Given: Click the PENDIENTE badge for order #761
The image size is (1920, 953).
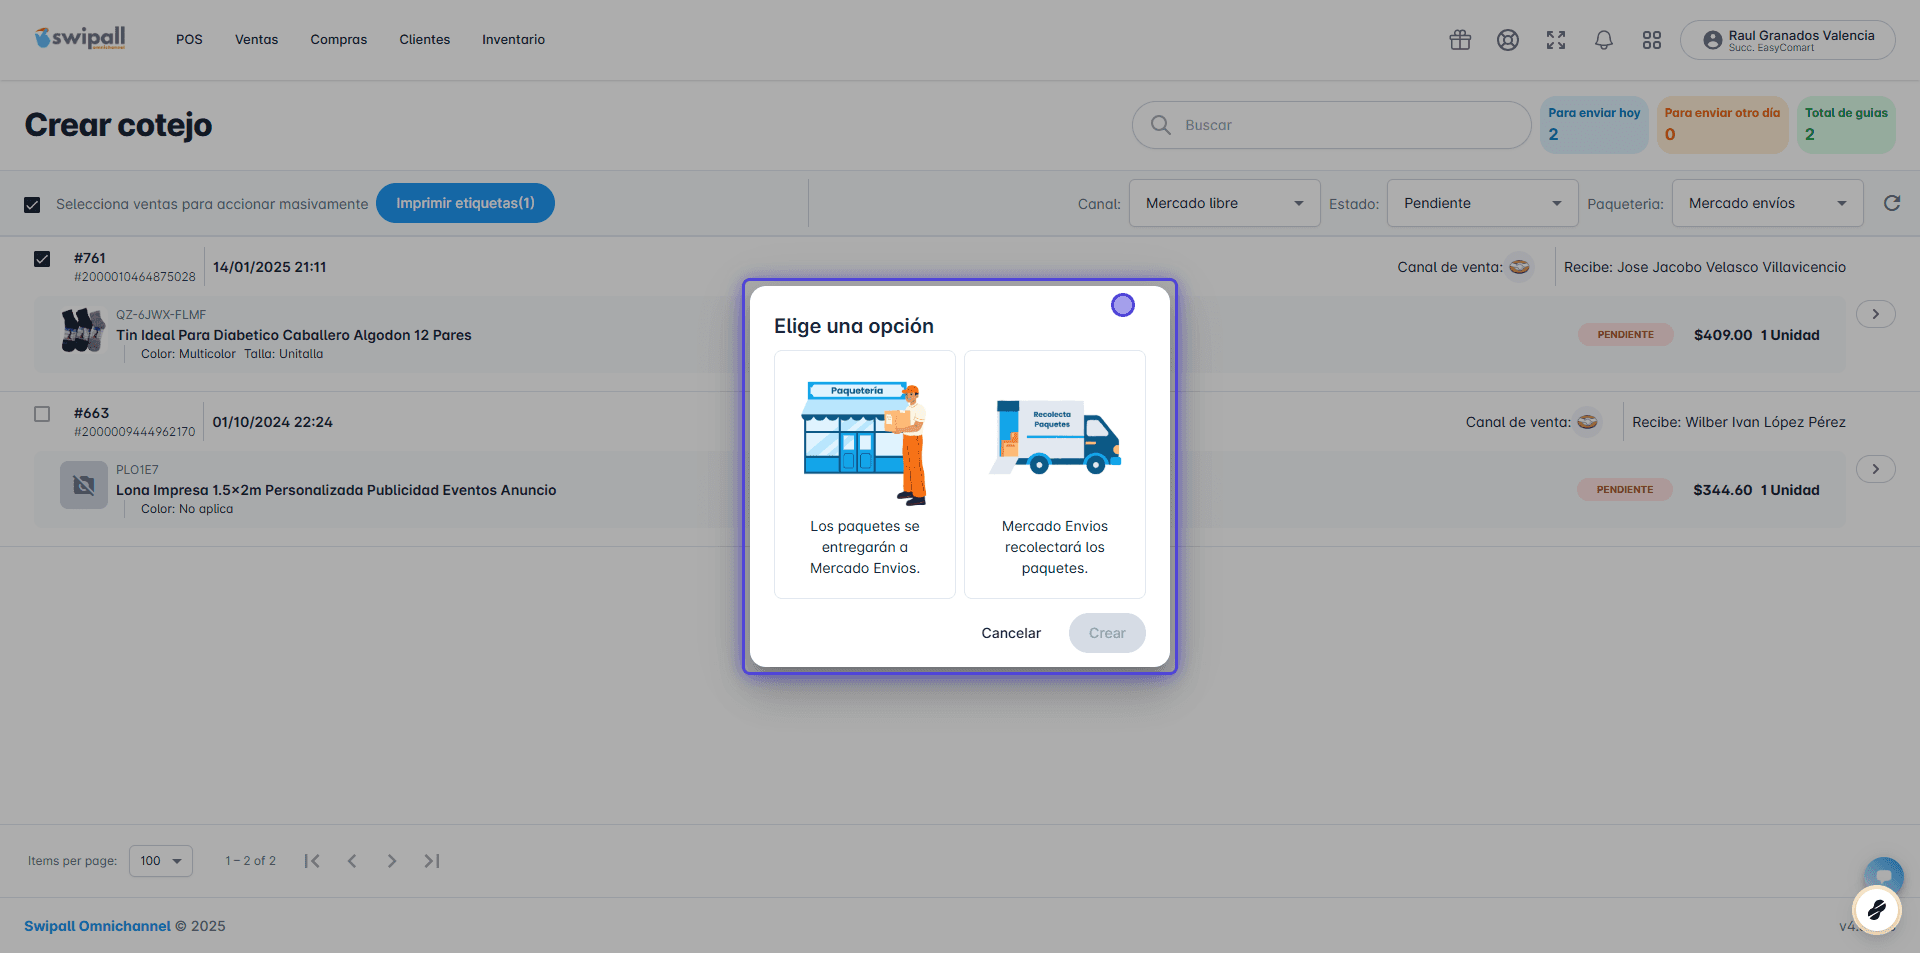Looking at the screenshot, I should [1626, 335].
